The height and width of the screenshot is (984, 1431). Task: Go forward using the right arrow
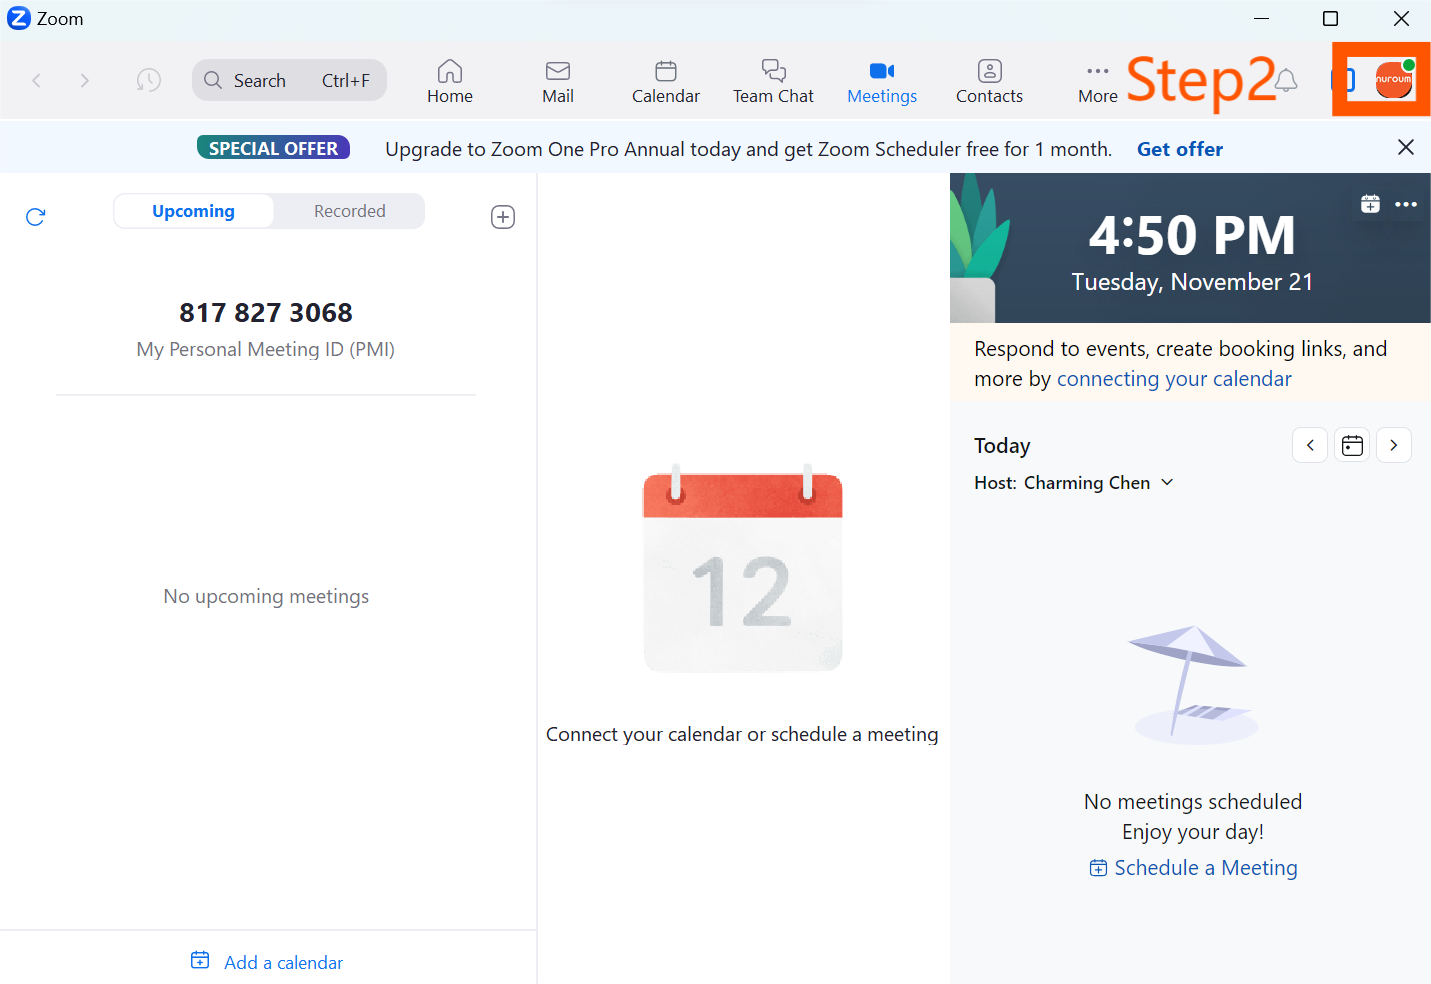coord(85,80)
